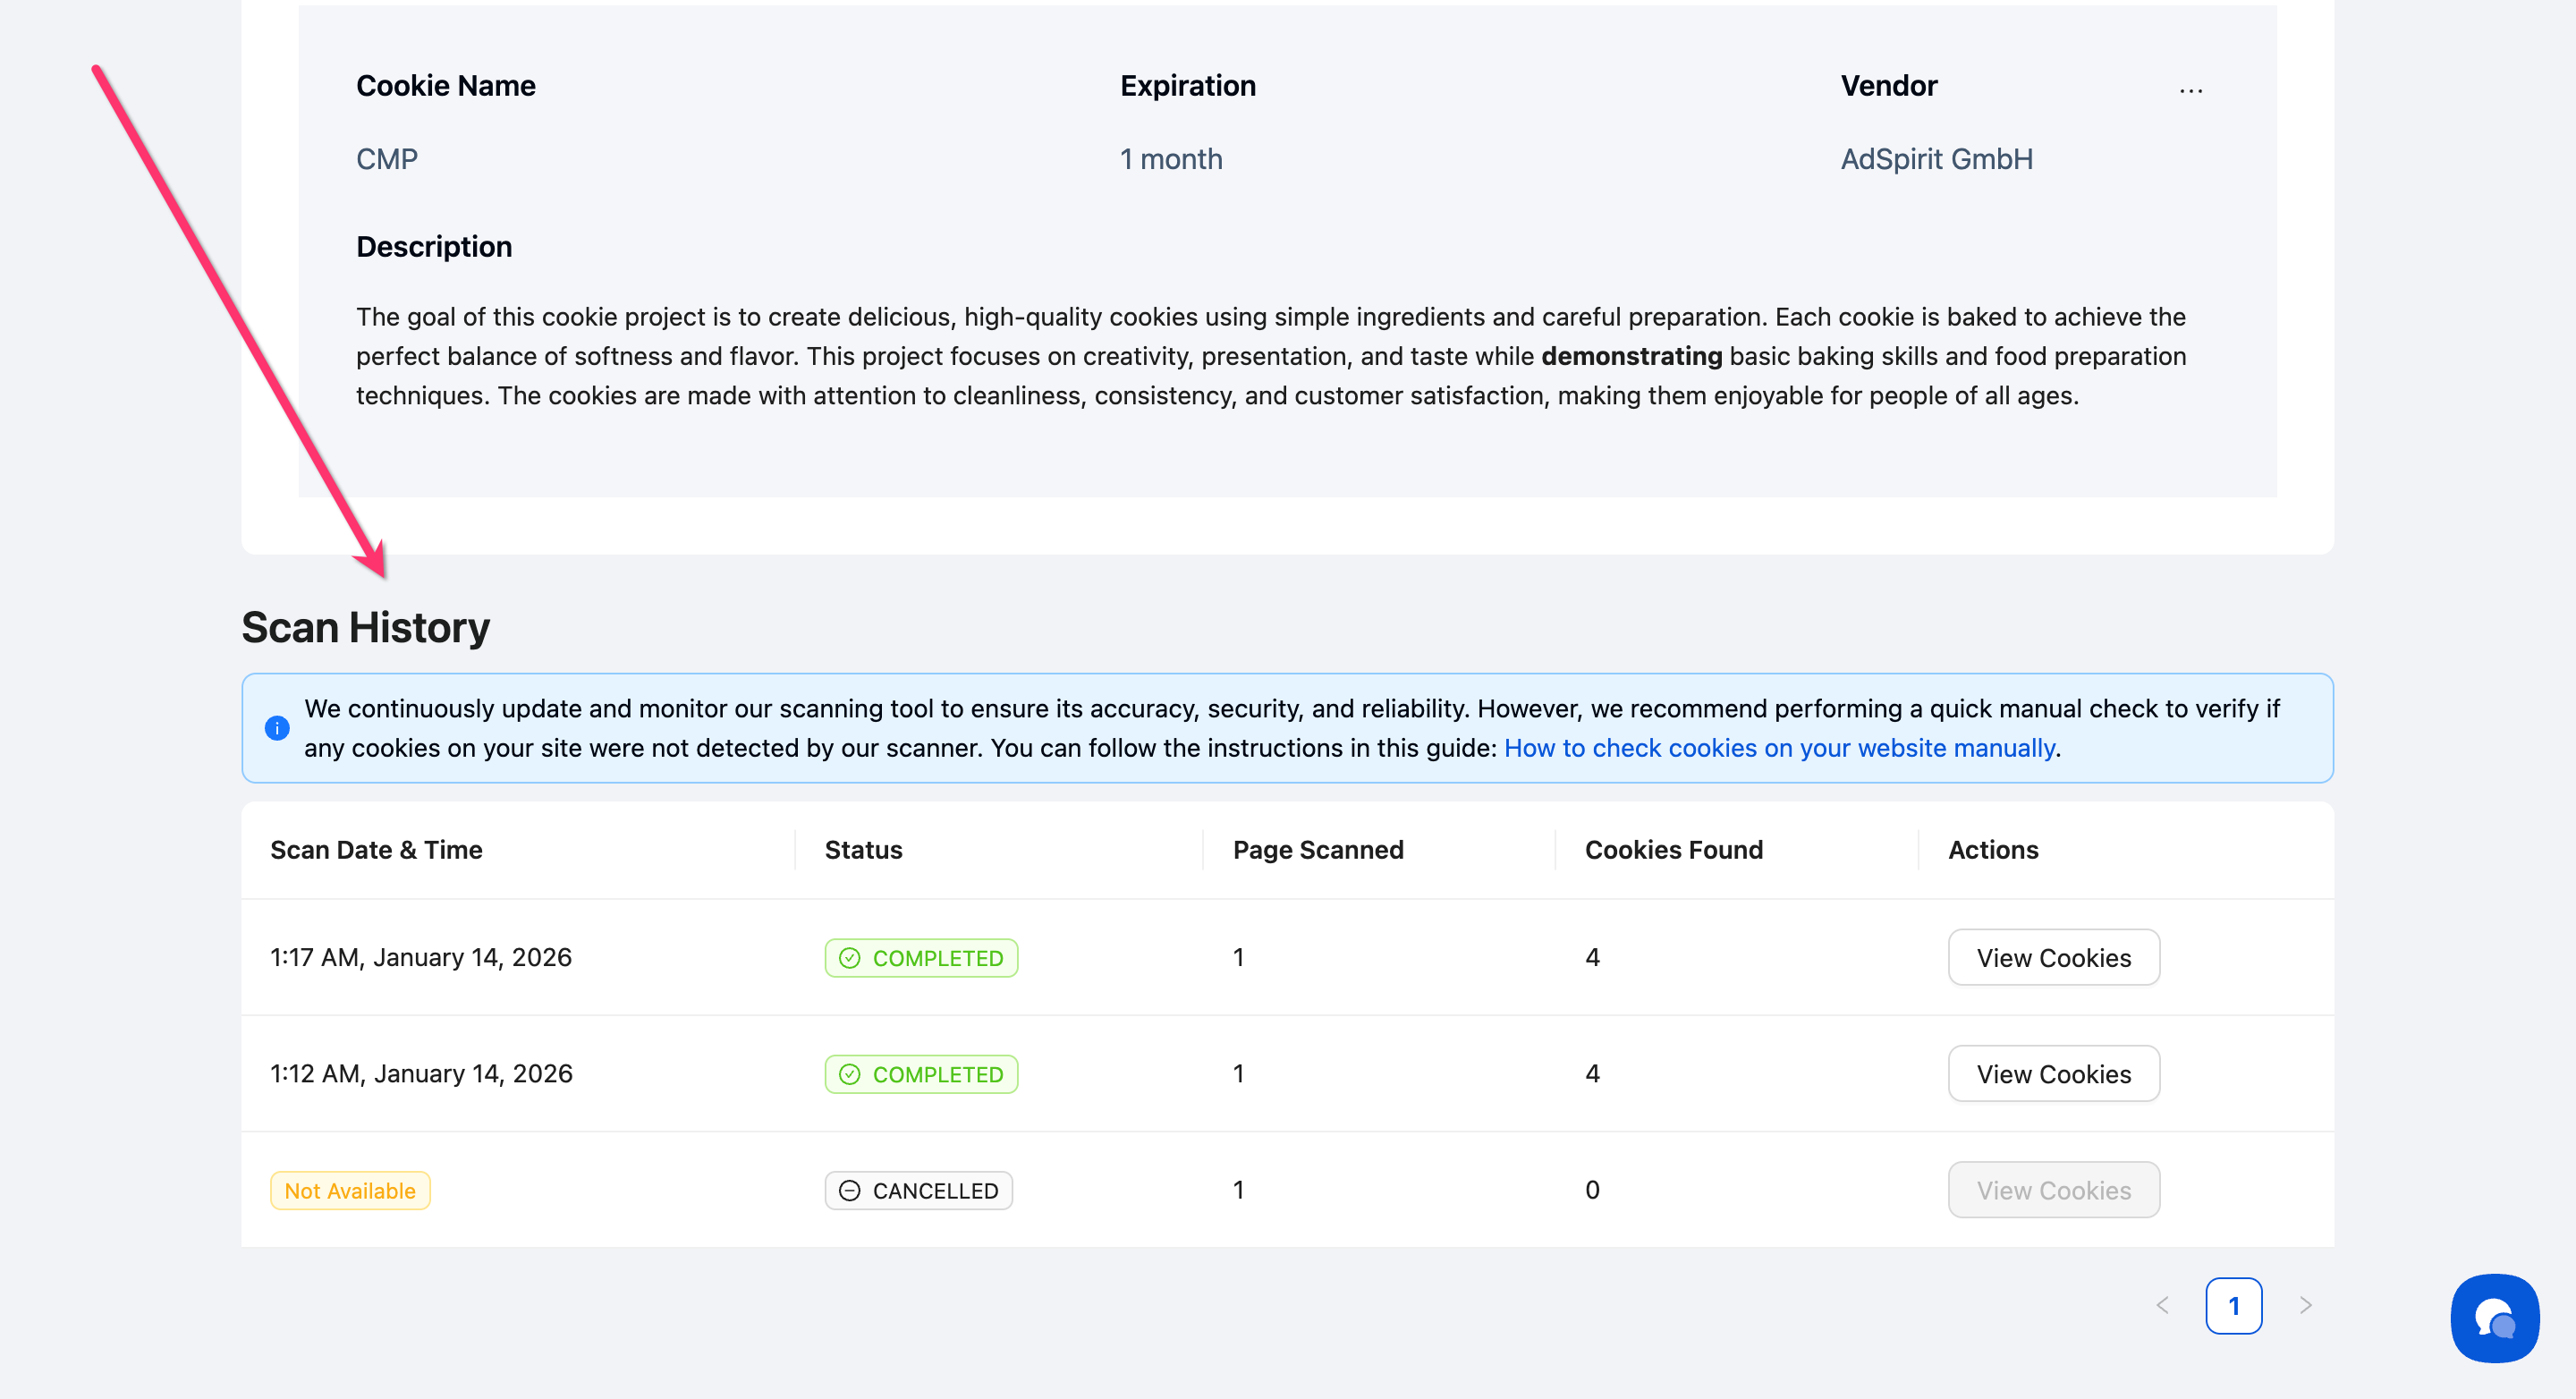Screen dimensions: 2576x1399
Task: Click the previous page arrow
Action: [x=2162, y=1305]
